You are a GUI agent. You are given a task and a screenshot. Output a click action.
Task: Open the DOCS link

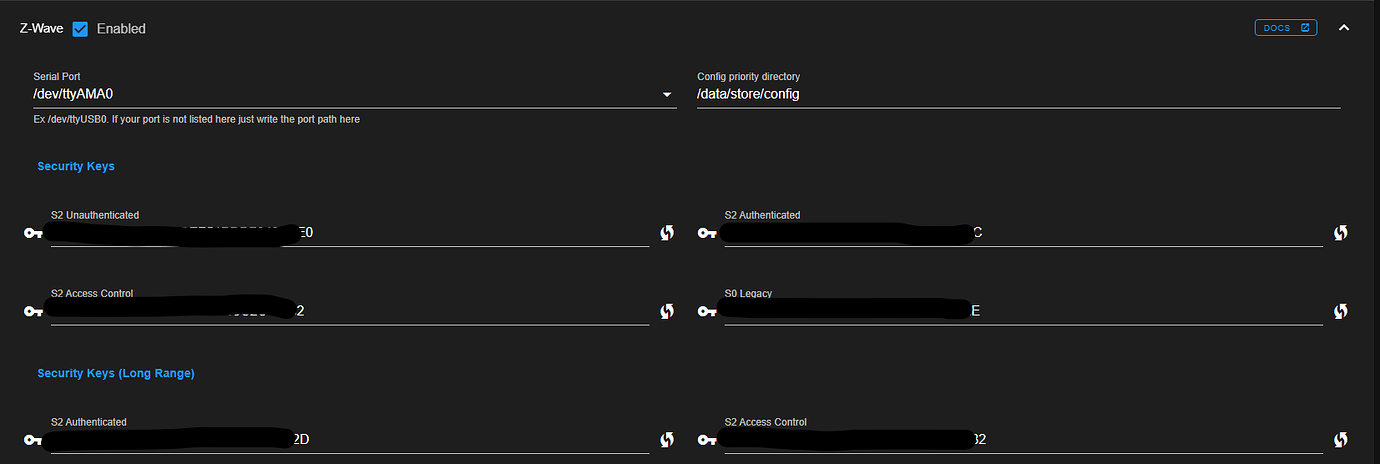1286,28
